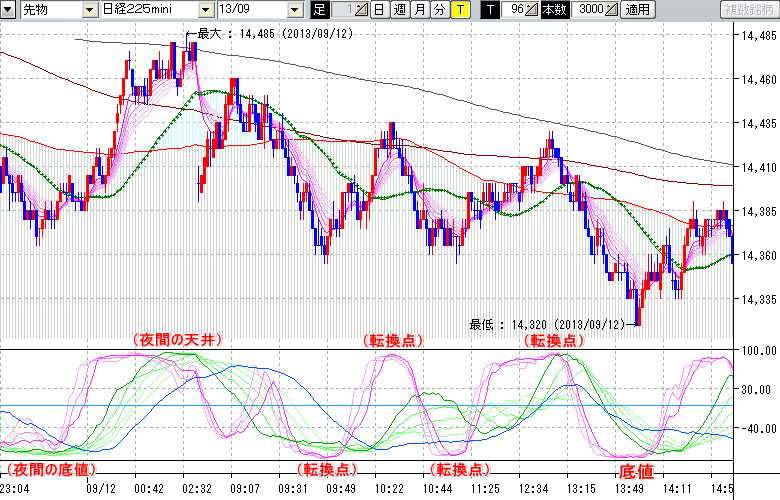Image resolution: width=780 pixels, height=500 pixels.
Task: Open the leftmost toolbar dropdown arrow
Action: click(8, 10)
